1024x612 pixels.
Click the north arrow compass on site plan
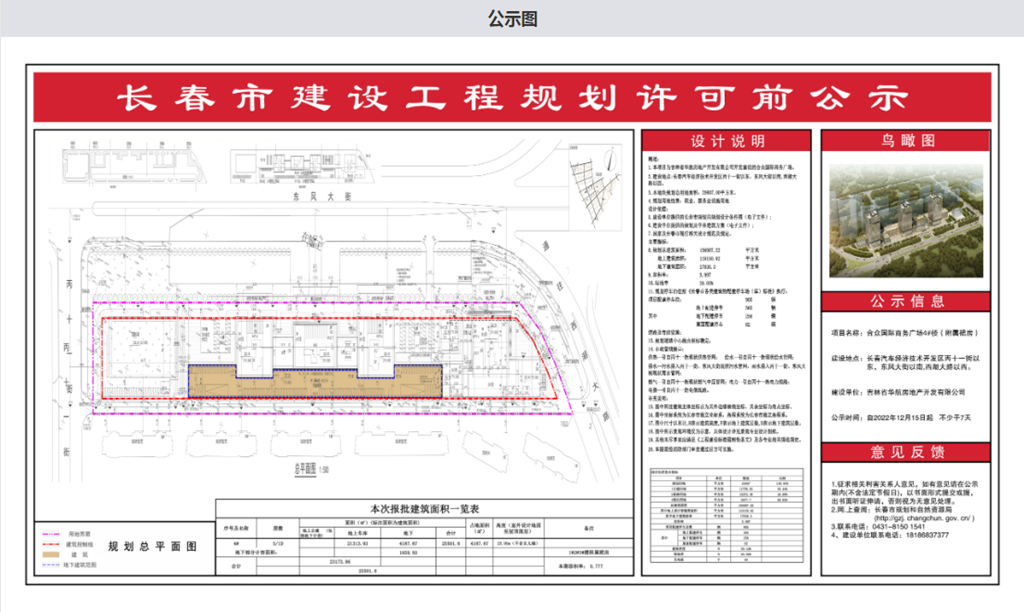coord(609,161)
